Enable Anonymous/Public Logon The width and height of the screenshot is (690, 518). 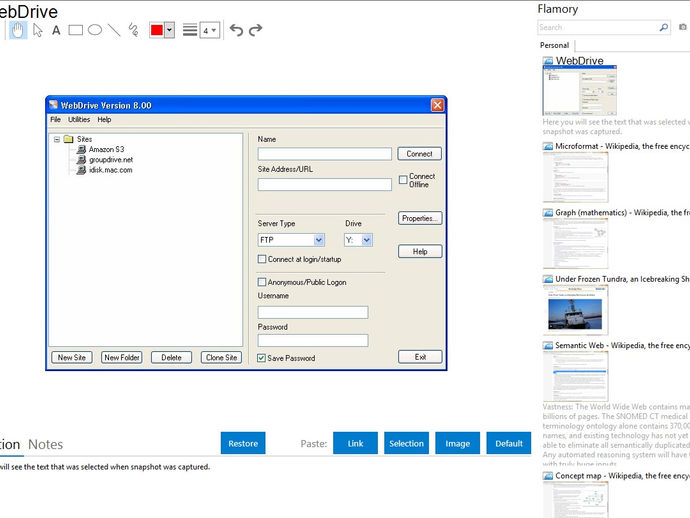(x=262, y=282)
